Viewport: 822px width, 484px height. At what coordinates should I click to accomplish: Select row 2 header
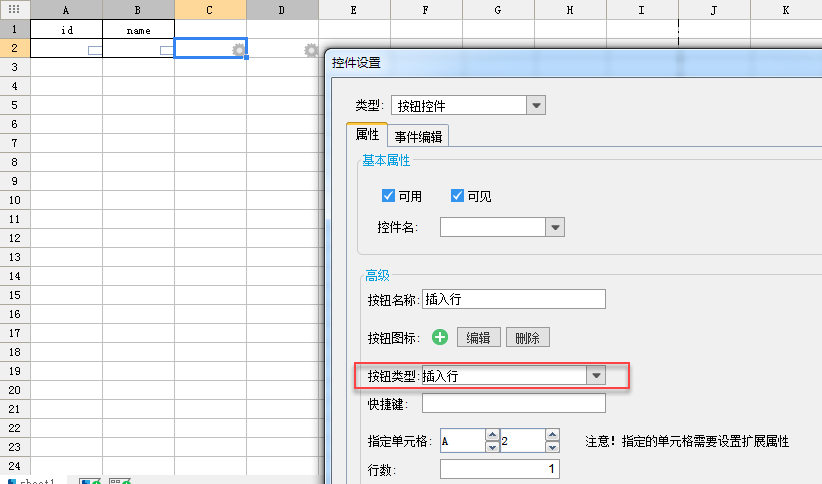15,48
